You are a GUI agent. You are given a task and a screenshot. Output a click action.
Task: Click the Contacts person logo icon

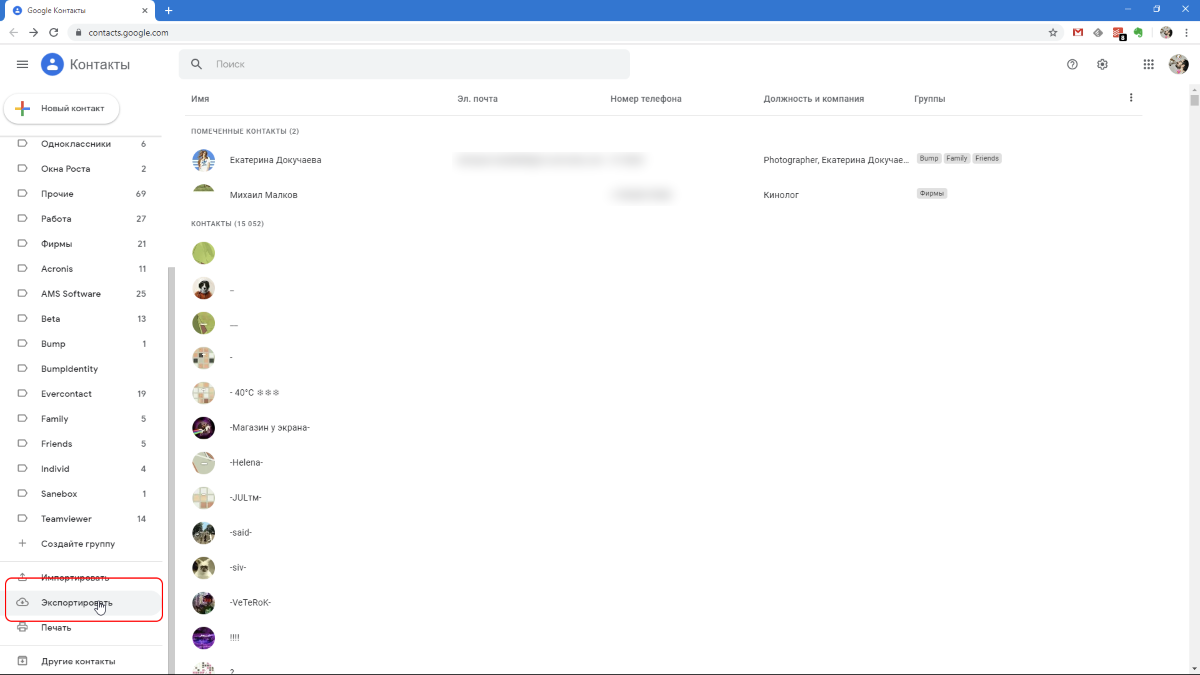click(x=52, y=63)
